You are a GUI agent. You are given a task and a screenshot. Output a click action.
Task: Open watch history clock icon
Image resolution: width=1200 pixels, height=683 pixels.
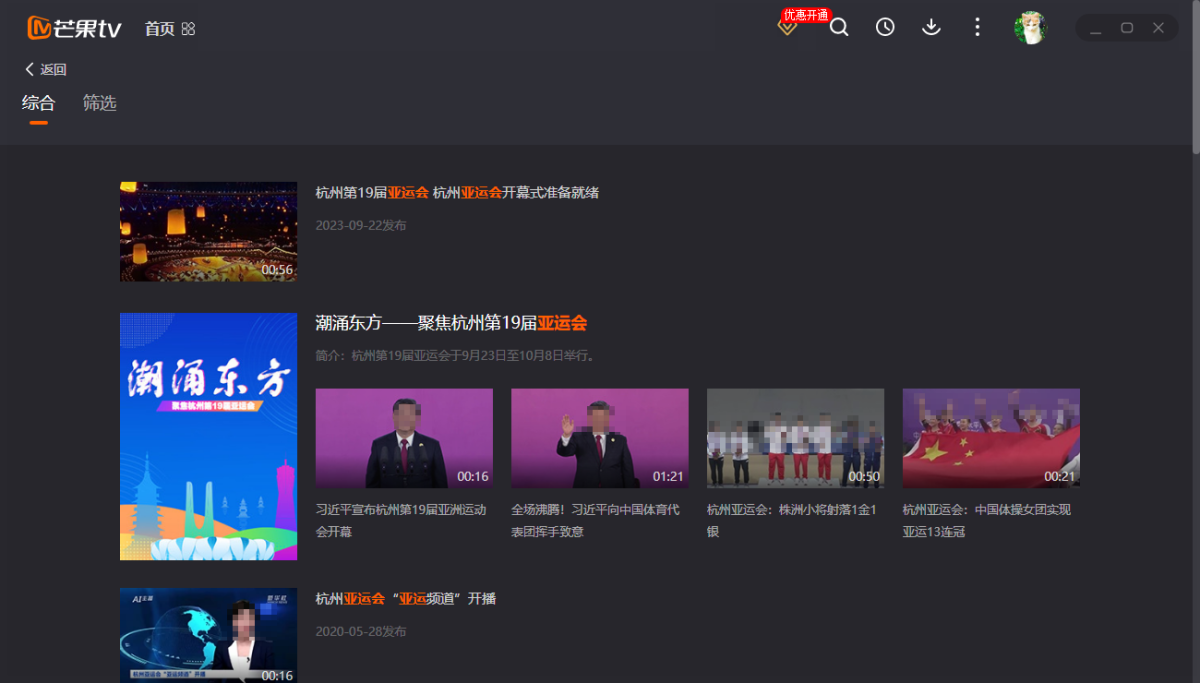pyautogui.click(x=885, y=28)
